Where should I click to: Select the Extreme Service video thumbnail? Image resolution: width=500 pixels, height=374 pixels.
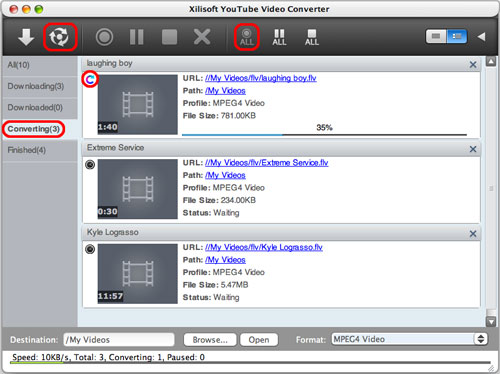[138, 189]
